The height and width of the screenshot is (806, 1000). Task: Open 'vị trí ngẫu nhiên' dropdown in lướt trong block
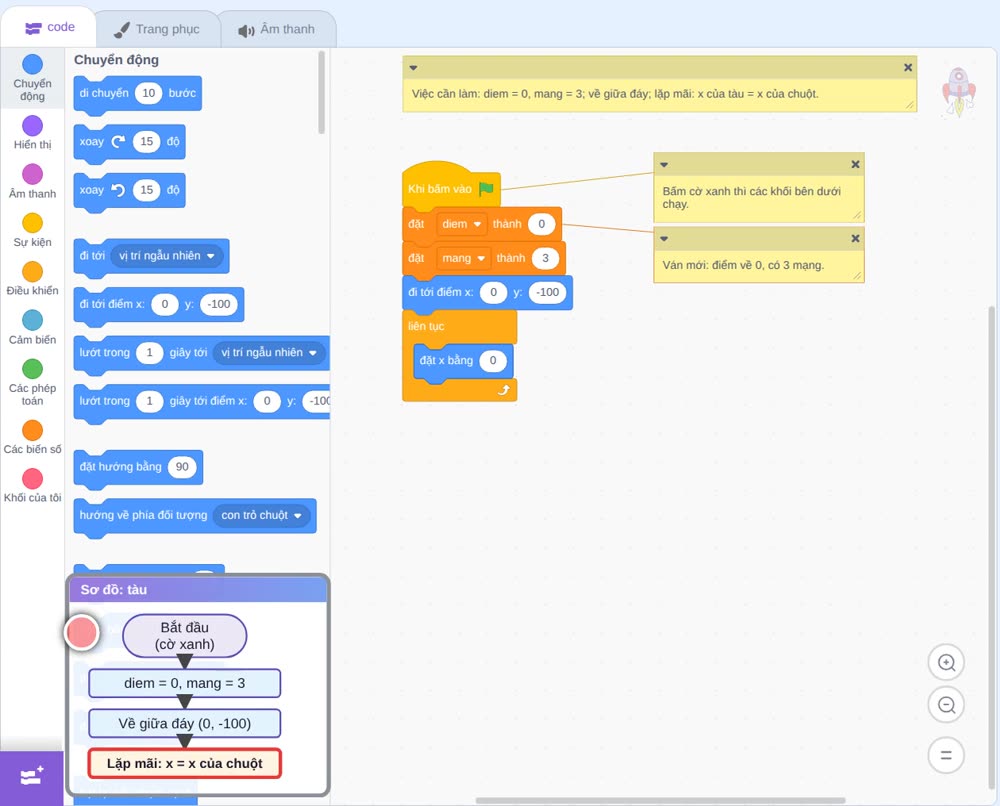click(x=268, y=353)
